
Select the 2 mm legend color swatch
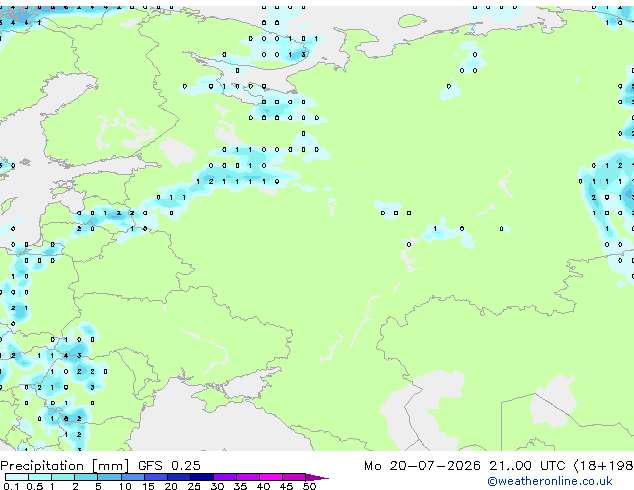86,477
